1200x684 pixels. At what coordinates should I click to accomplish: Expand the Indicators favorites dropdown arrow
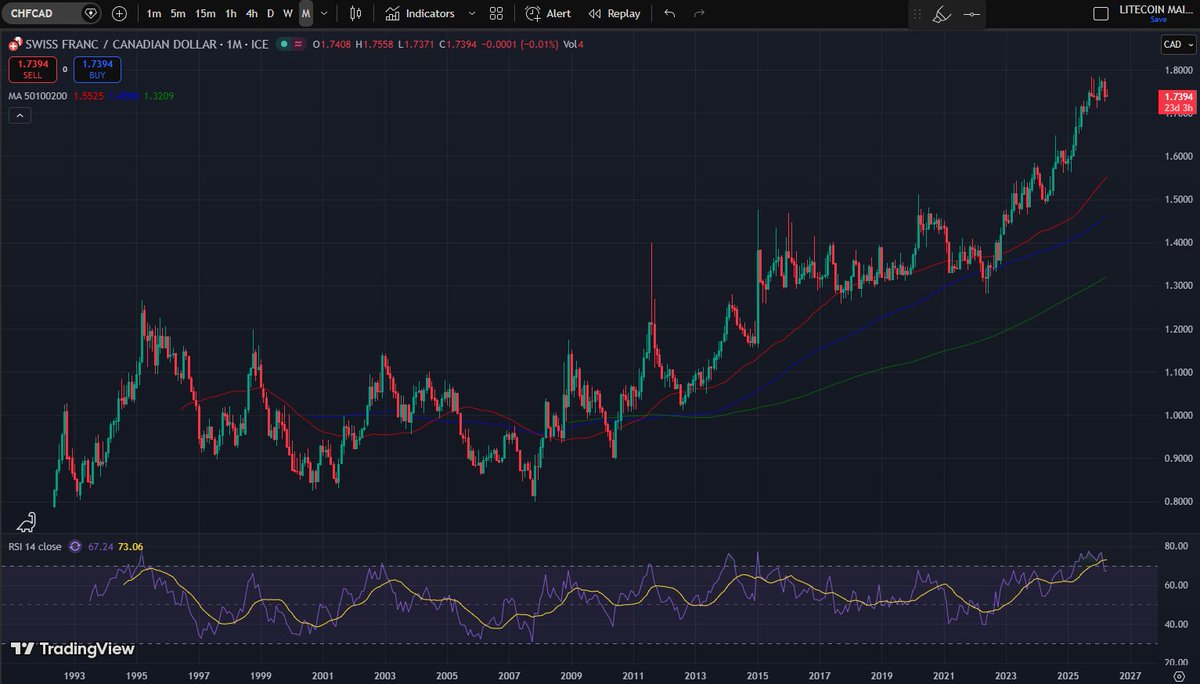pos(470,14)
